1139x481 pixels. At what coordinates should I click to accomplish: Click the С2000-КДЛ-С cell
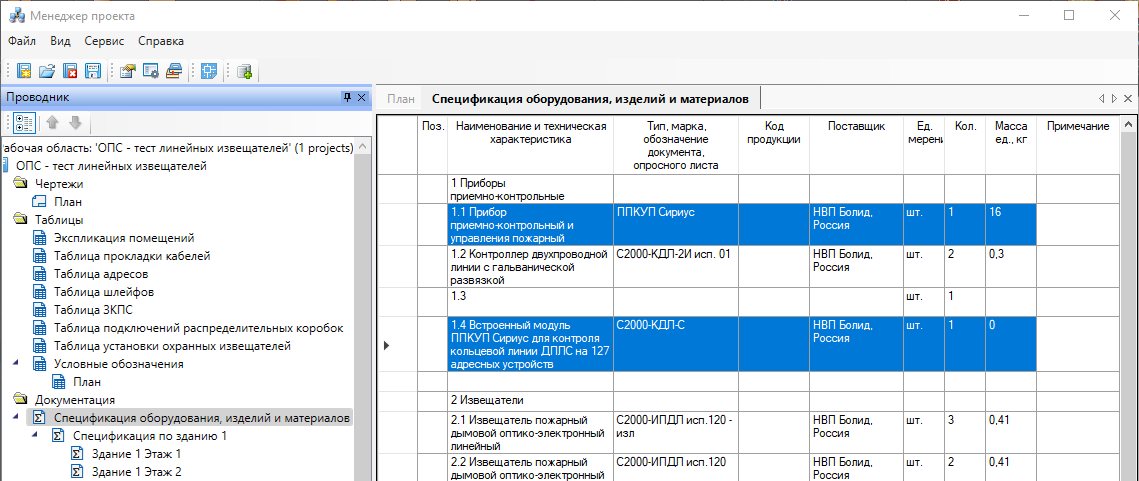click(x=676, y=345)
